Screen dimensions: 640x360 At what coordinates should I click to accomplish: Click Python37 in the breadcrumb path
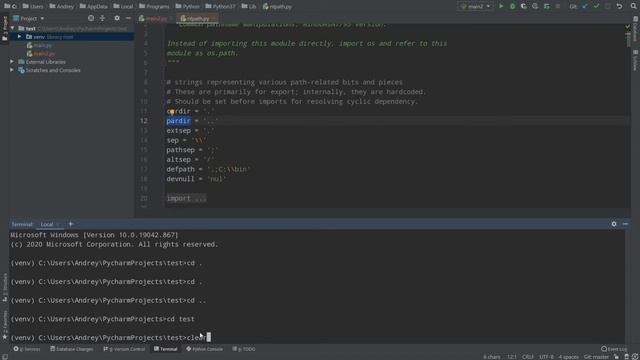click(220, 6)
